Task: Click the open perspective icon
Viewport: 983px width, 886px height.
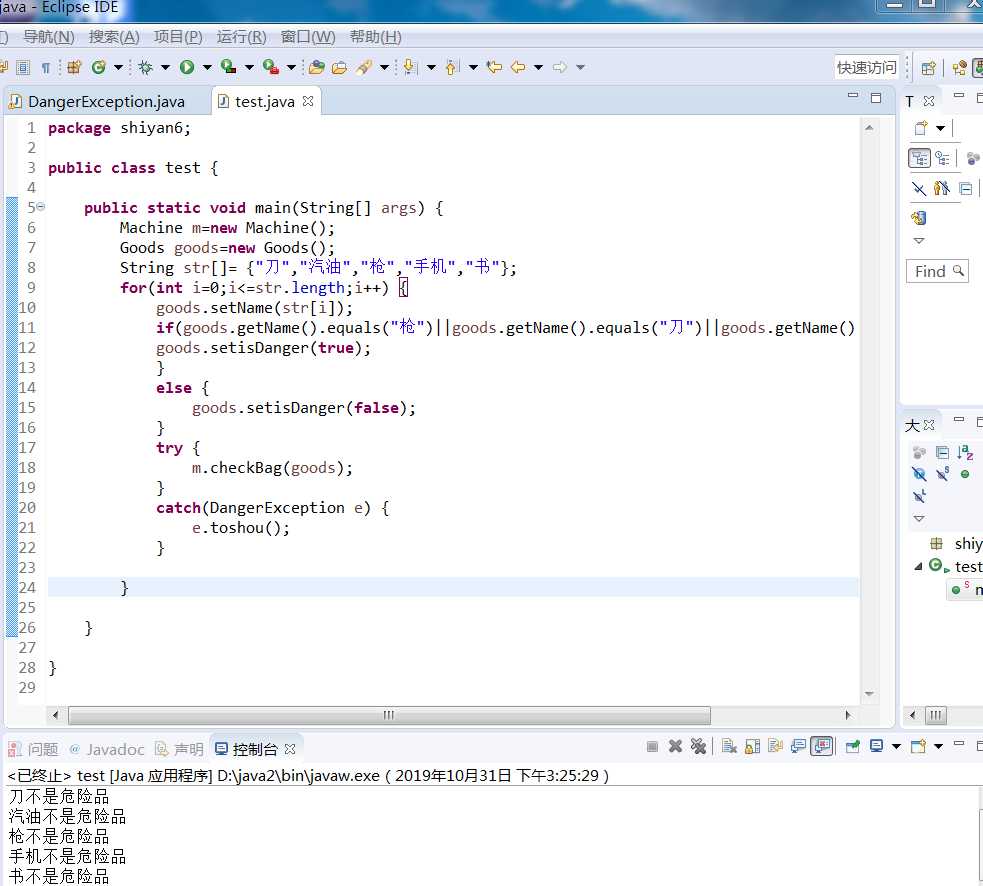Action: tap(928, 68)
